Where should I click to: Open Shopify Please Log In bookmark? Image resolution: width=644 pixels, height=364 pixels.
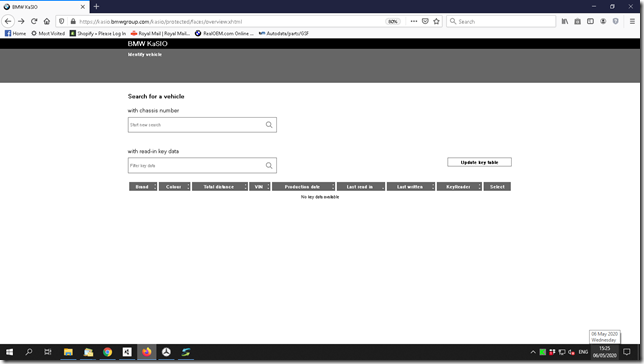click(x=98, y=33)
